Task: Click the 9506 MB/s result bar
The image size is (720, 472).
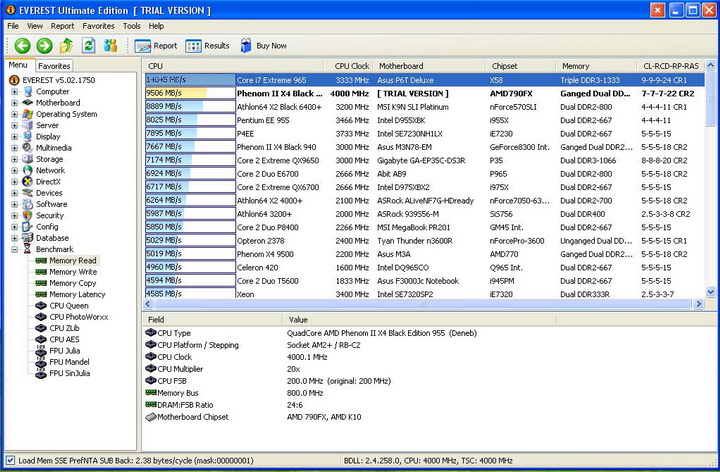Action: (x=190, y=93)
